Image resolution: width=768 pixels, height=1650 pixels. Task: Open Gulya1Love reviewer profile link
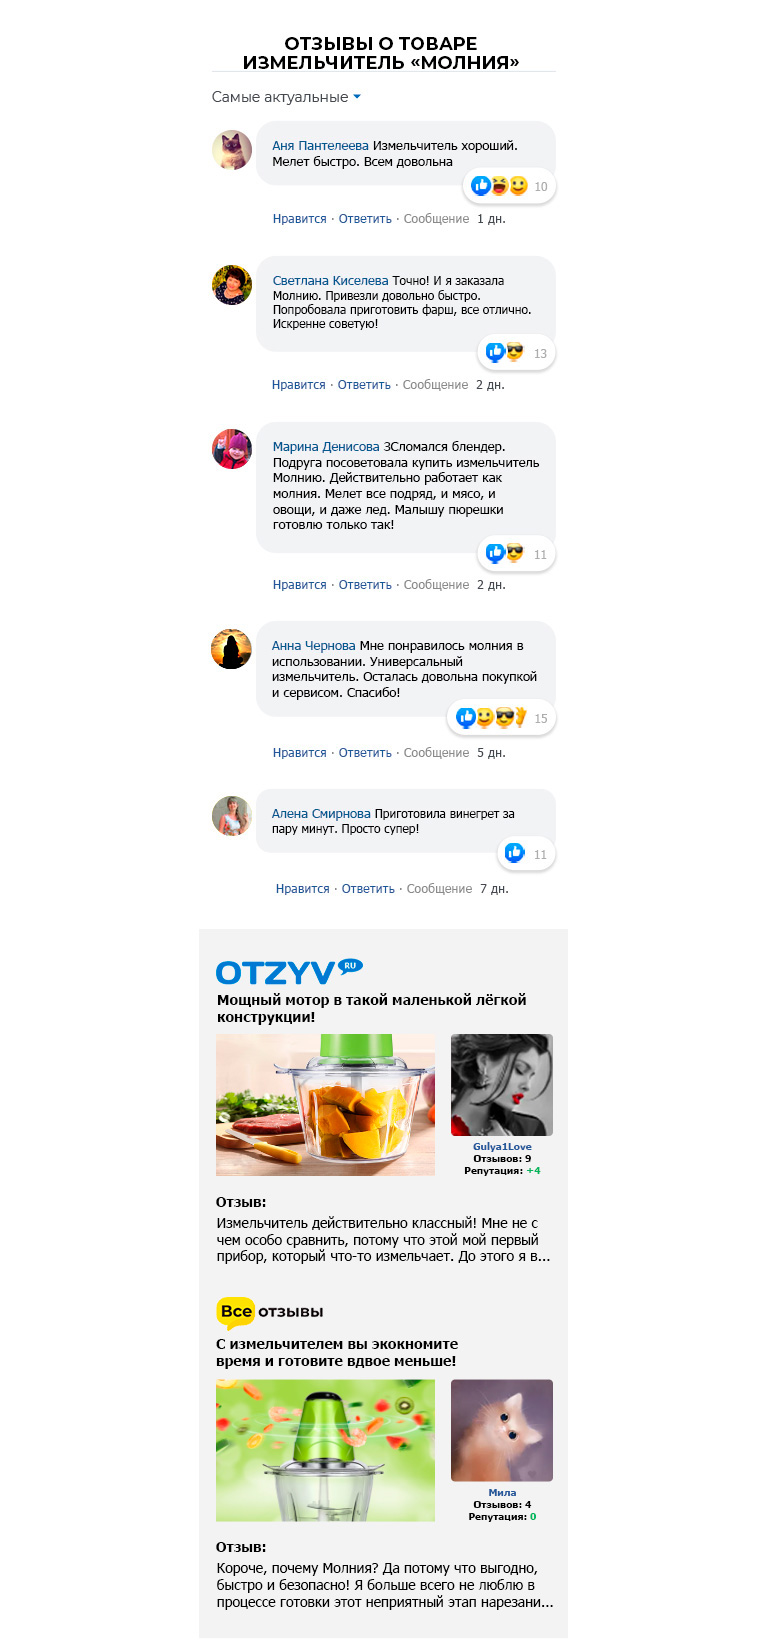click(x=502, y=1147)
